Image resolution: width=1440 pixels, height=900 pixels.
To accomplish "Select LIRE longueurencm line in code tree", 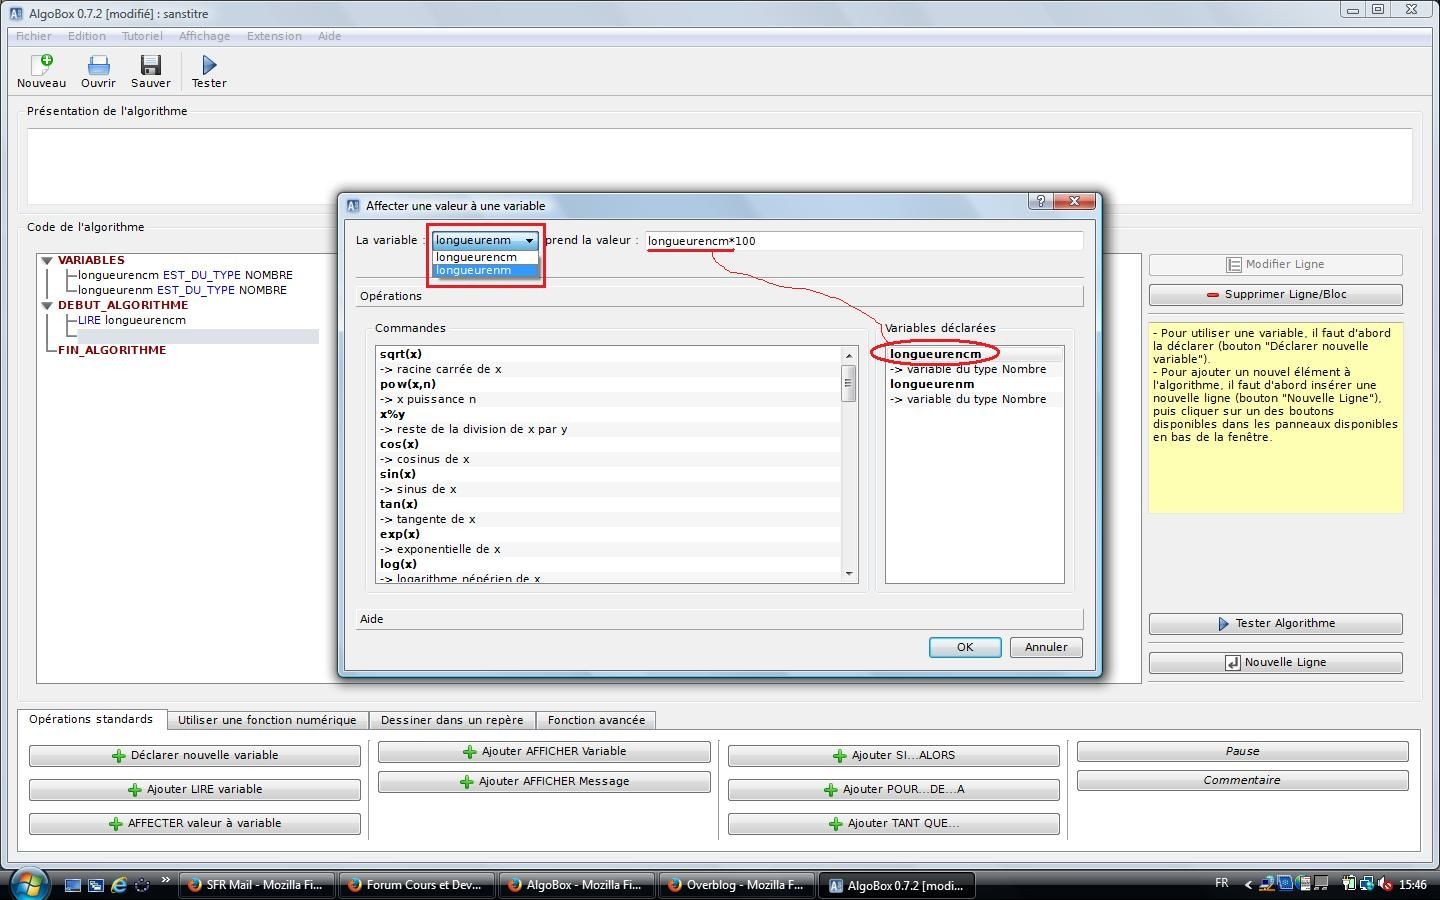I will tap(132, 320).
